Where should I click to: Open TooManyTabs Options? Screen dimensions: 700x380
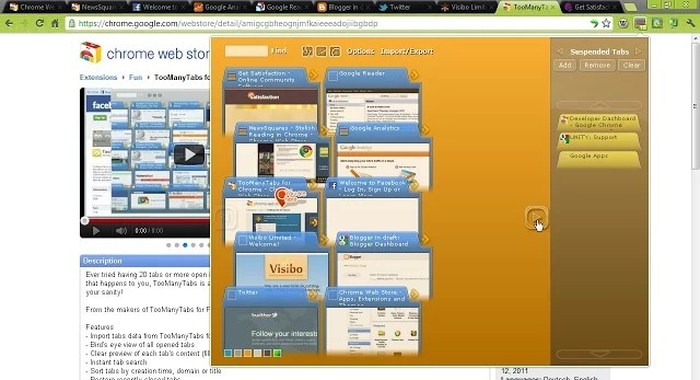(361, 51)
